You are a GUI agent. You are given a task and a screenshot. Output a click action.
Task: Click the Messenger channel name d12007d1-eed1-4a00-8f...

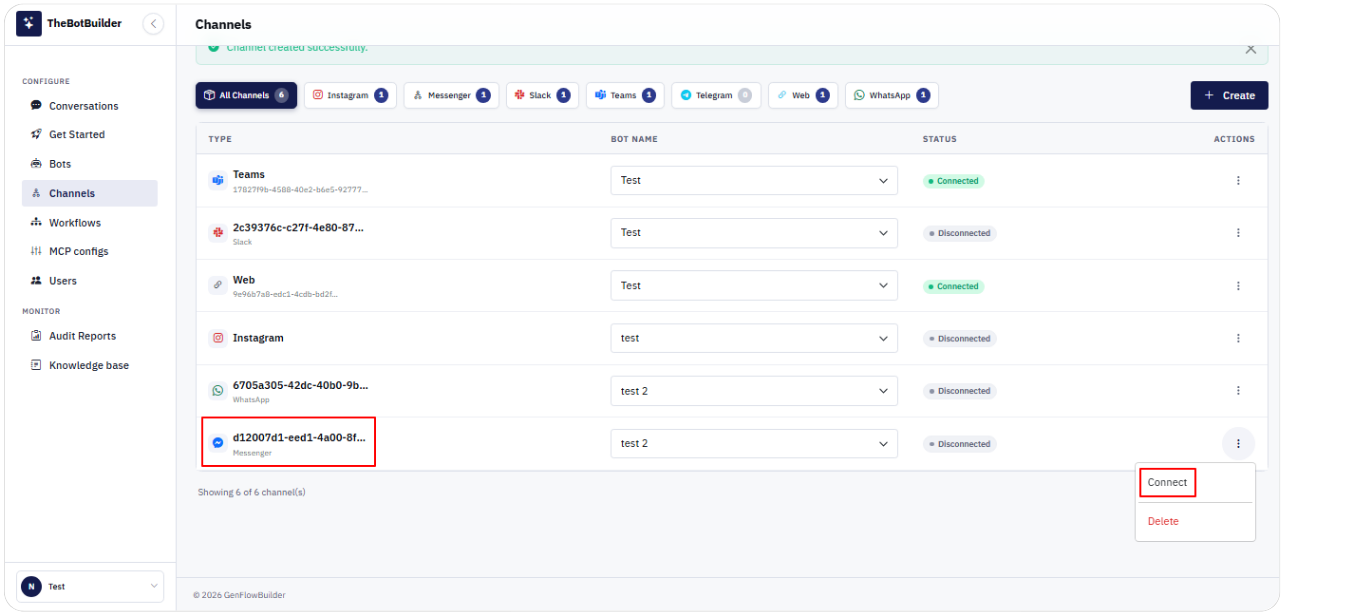299,437
